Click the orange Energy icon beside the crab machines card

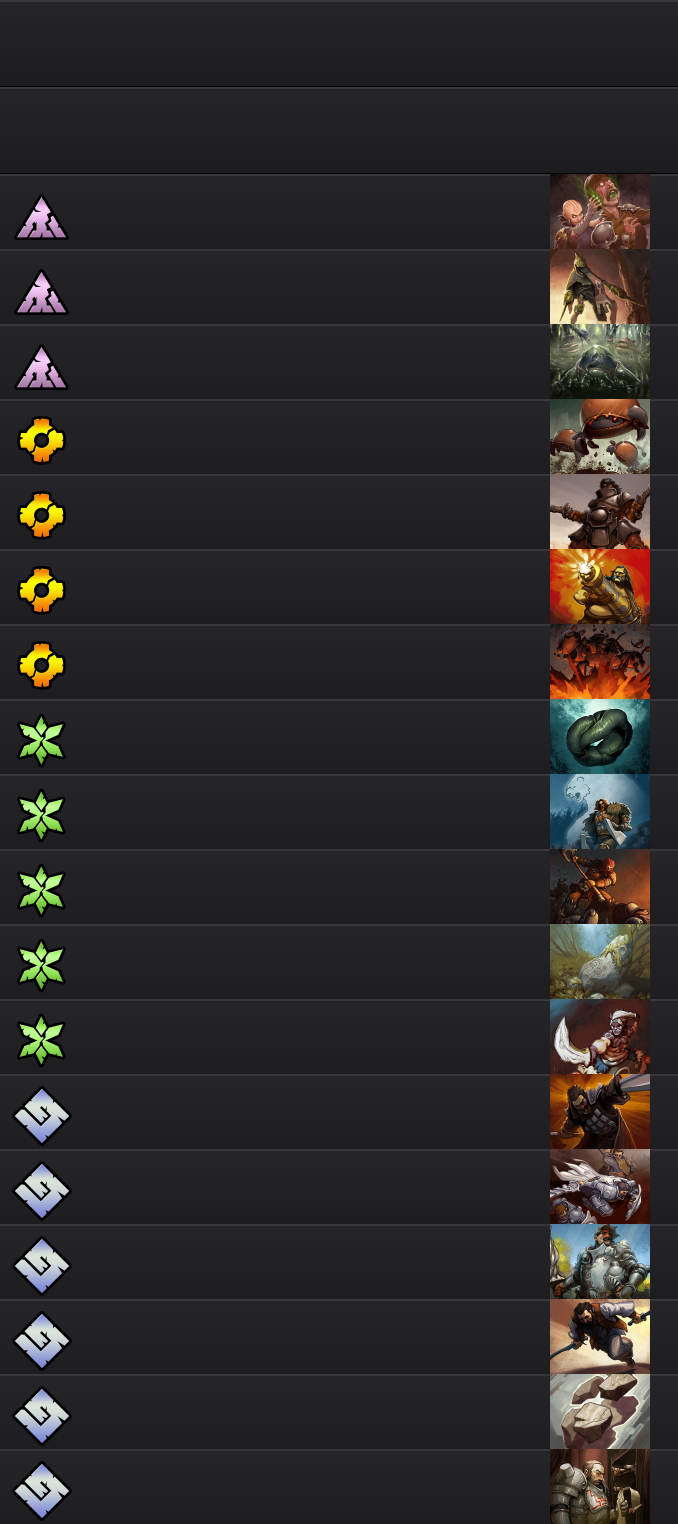click(41, 439)
